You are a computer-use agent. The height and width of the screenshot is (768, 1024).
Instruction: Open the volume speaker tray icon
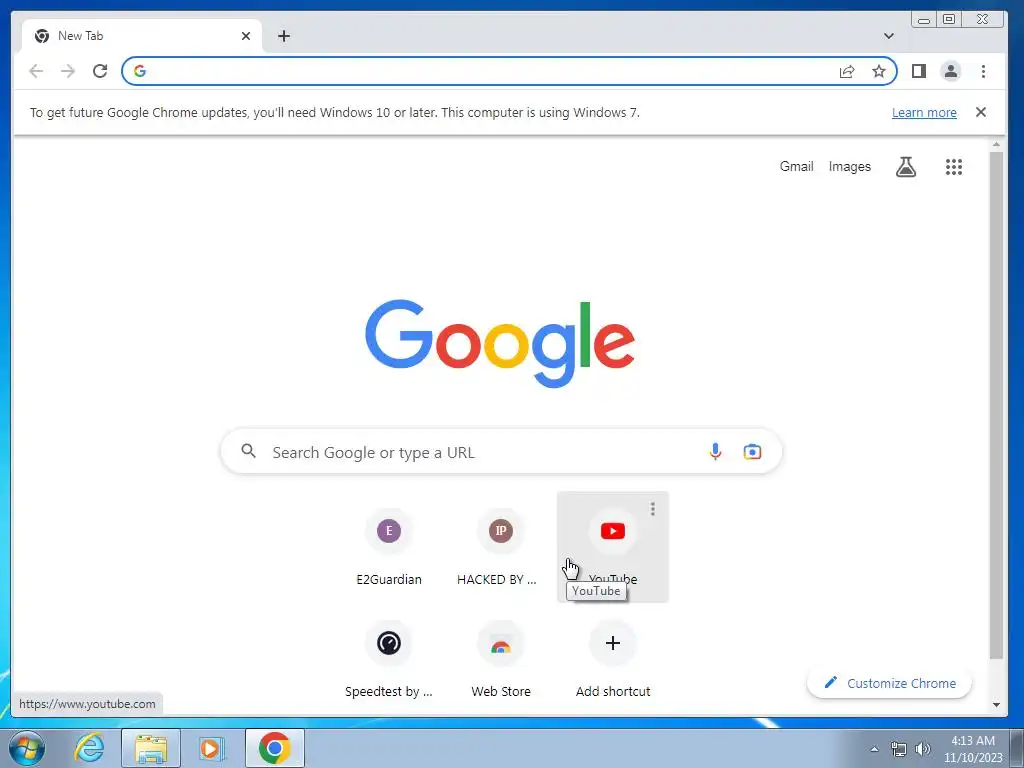pyautogui.click(x=922, y=749)
